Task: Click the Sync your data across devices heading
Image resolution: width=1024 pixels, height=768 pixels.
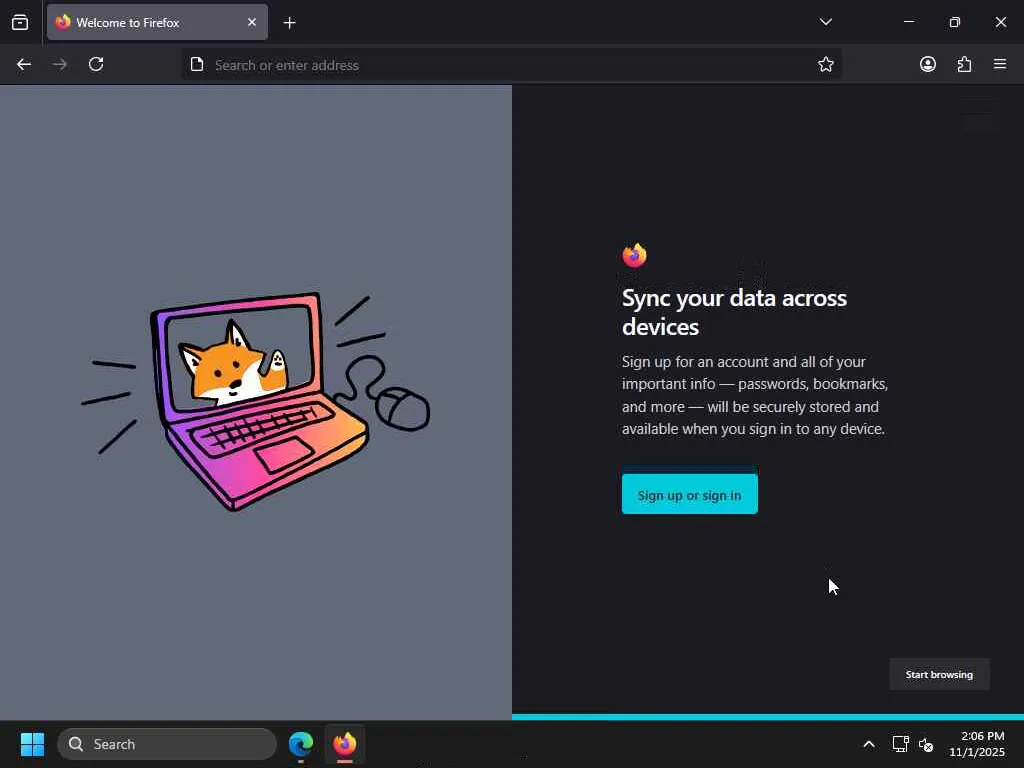Action: pos(734,312)
